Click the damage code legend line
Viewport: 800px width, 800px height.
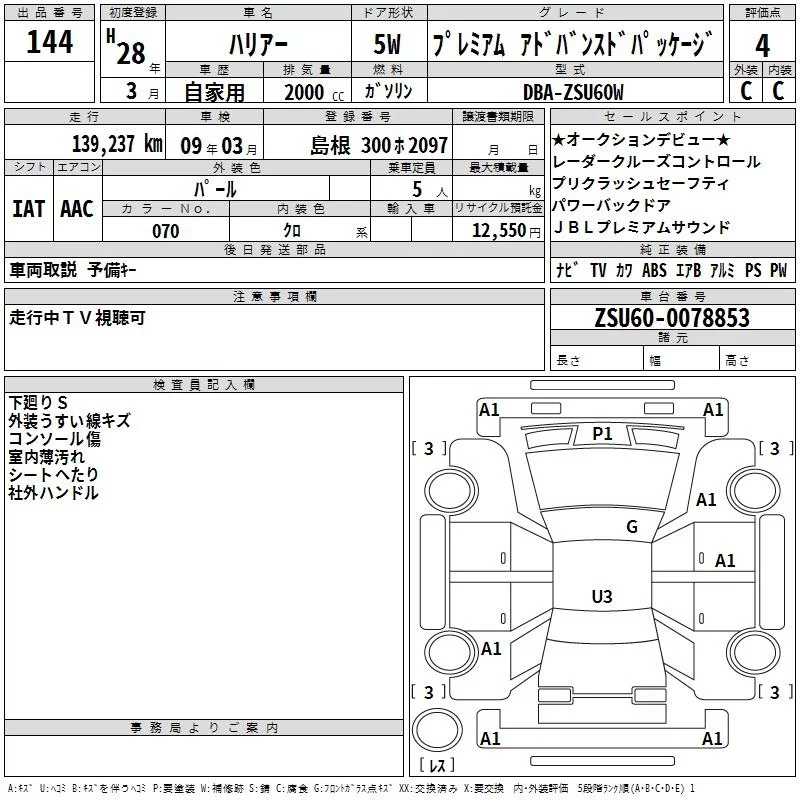(351, 788)
